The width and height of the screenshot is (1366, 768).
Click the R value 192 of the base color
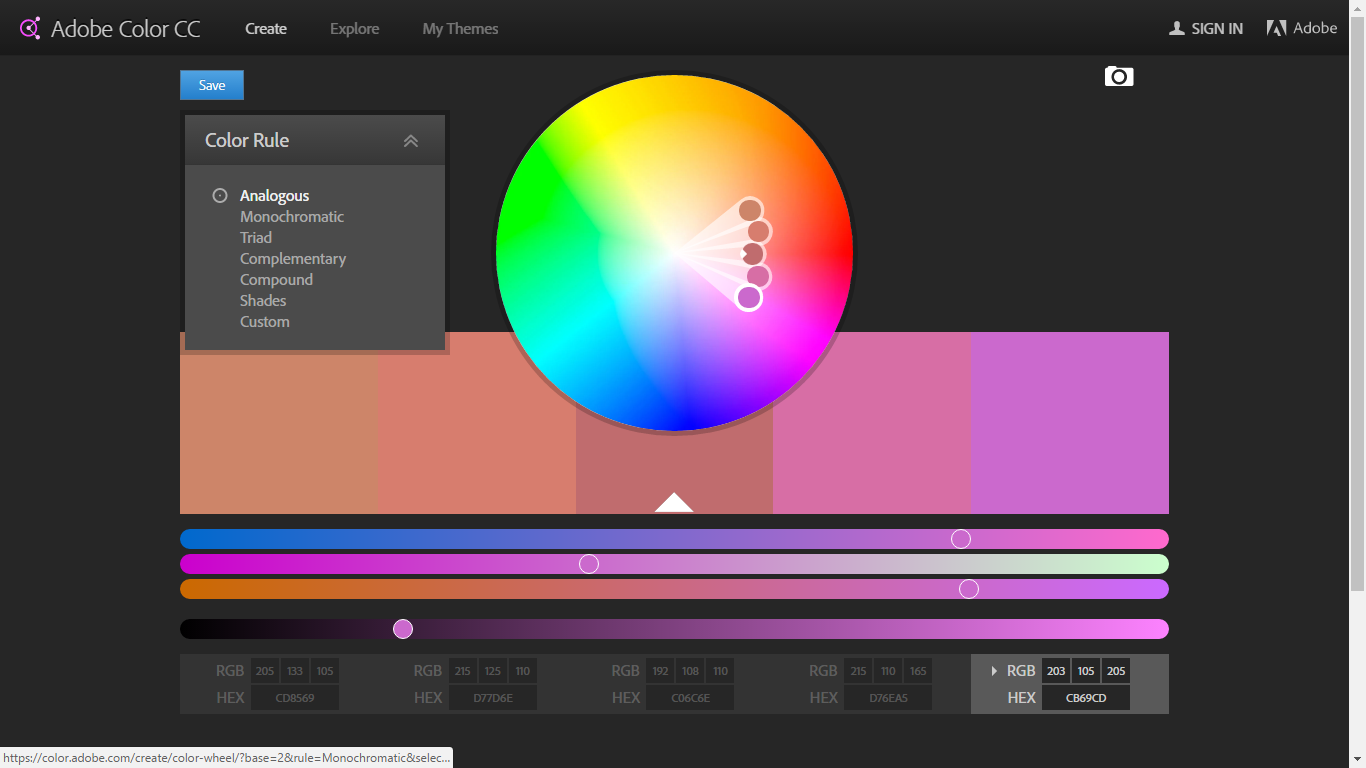point(660,671)
